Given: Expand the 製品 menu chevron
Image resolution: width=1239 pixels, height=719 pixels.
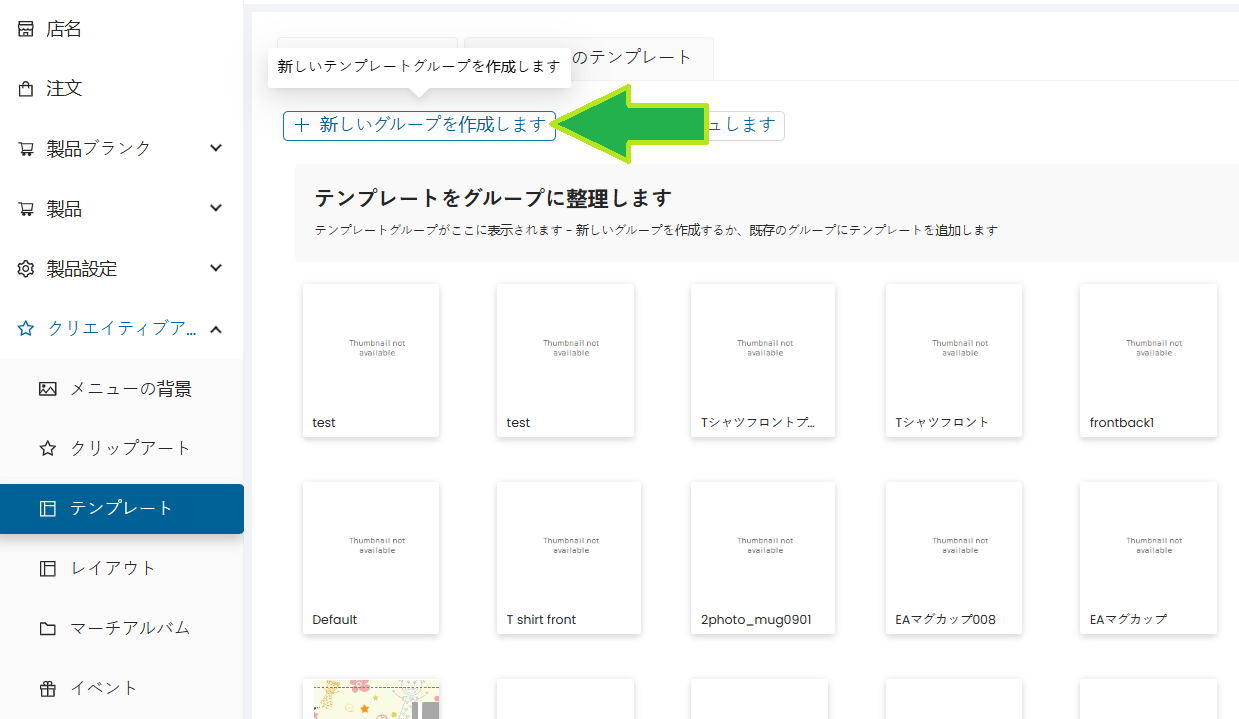Looking at the screenshot, I should pos(216,208).
